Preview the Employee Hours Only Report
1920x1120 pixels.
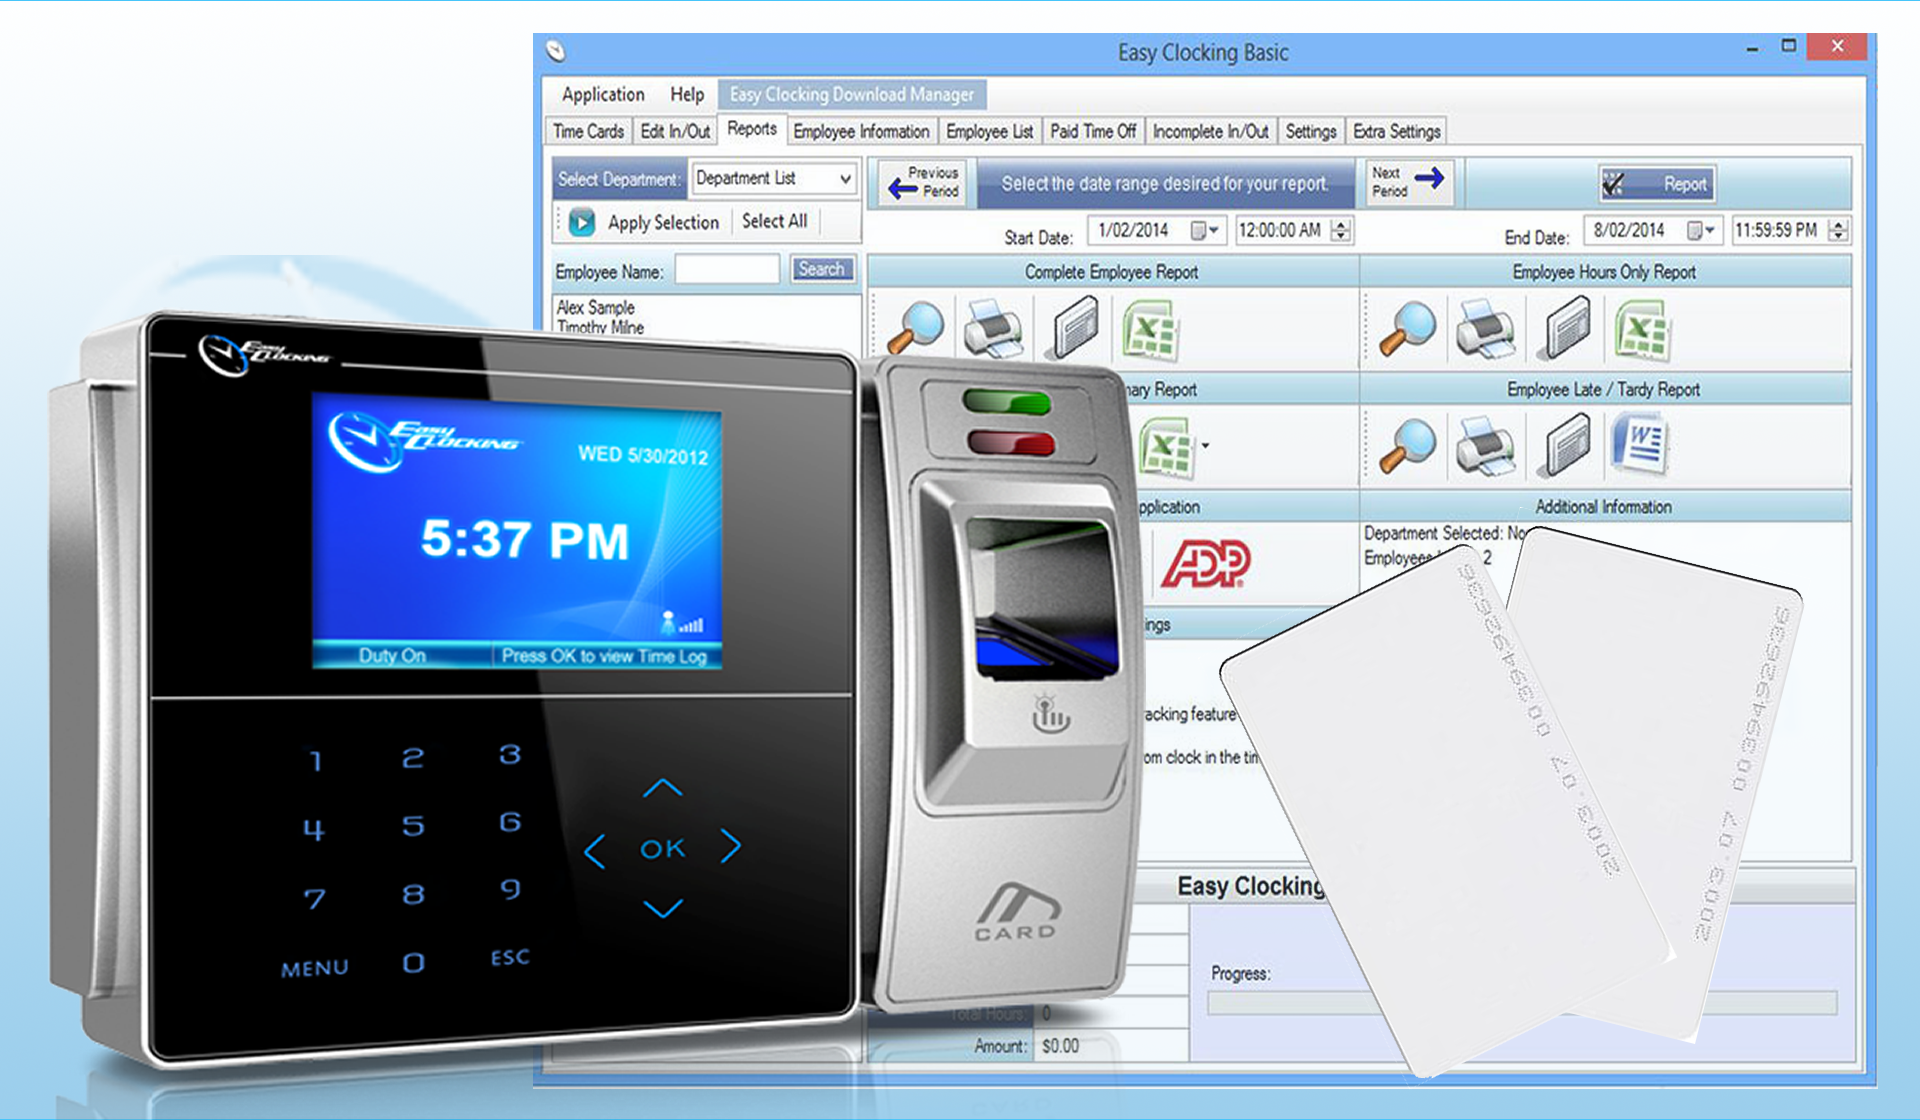point(1406,330)
